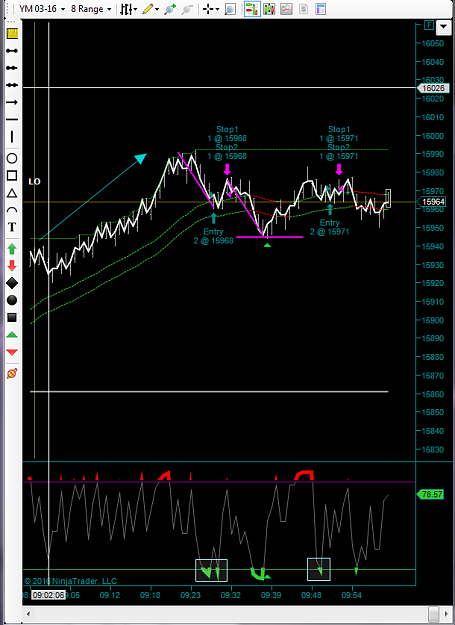Click the scrollbar right arrow
This screenshot has width=455, height=625.
tap(446, 613)
